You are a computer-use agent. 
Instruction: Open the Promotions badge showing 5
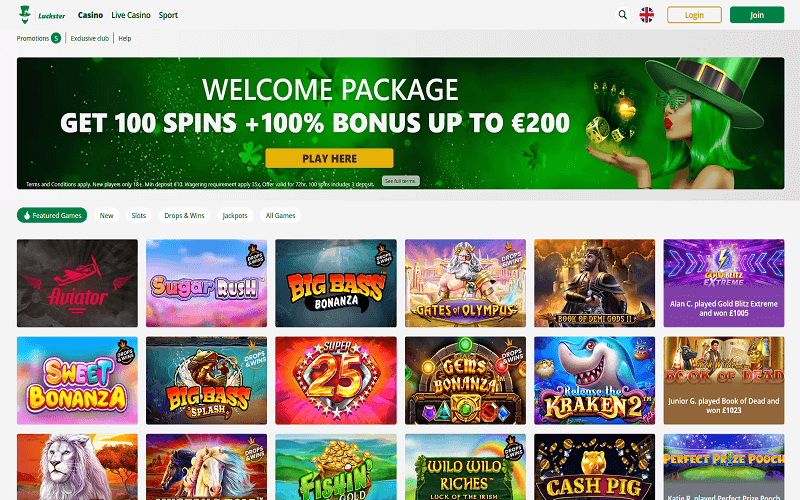pyautogui.click(x=56, y=38)
